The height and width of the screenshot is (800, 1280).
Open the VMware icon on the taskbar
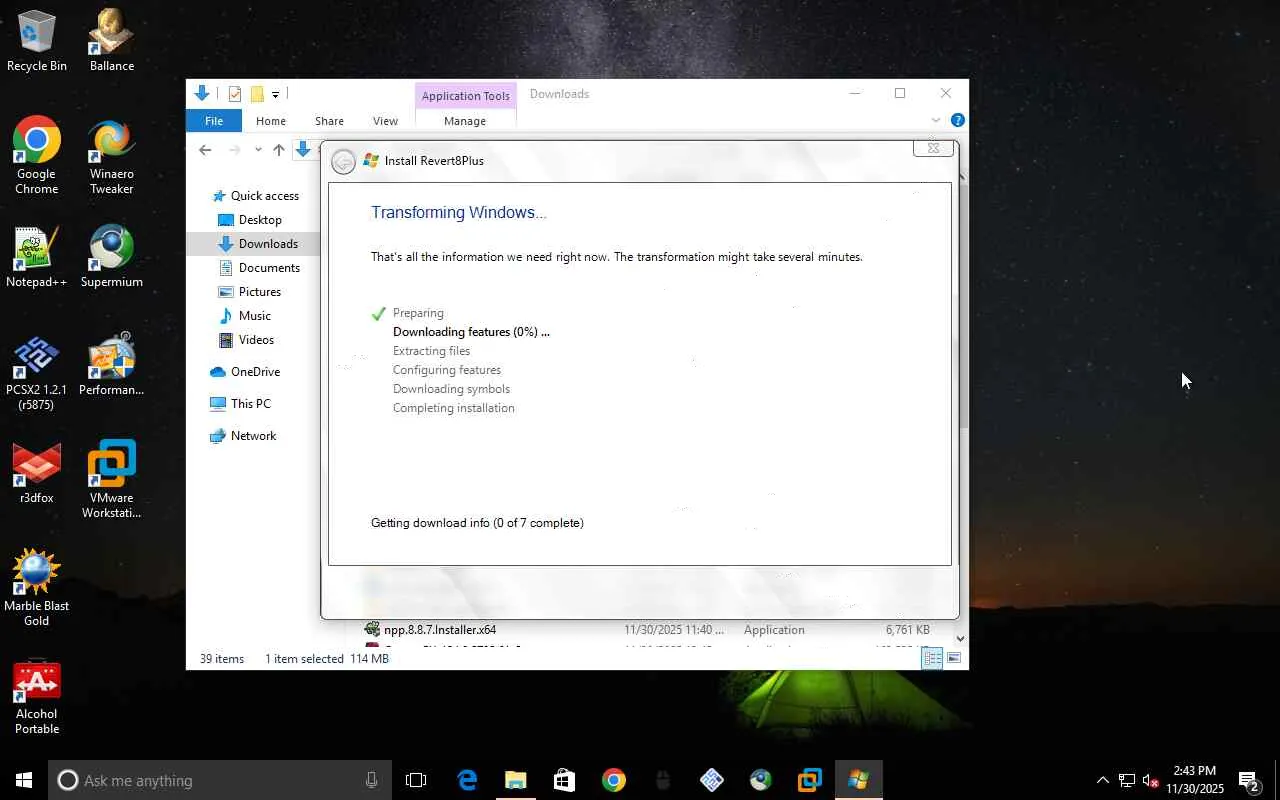pyautogui.click(x=809, y=780)
